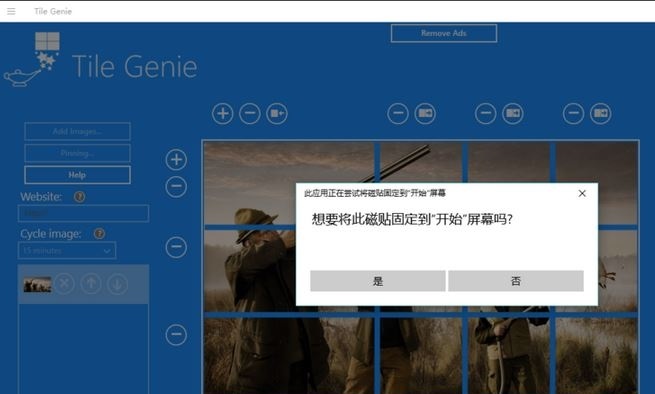Click the Remove Ads button

click(444, 33)
